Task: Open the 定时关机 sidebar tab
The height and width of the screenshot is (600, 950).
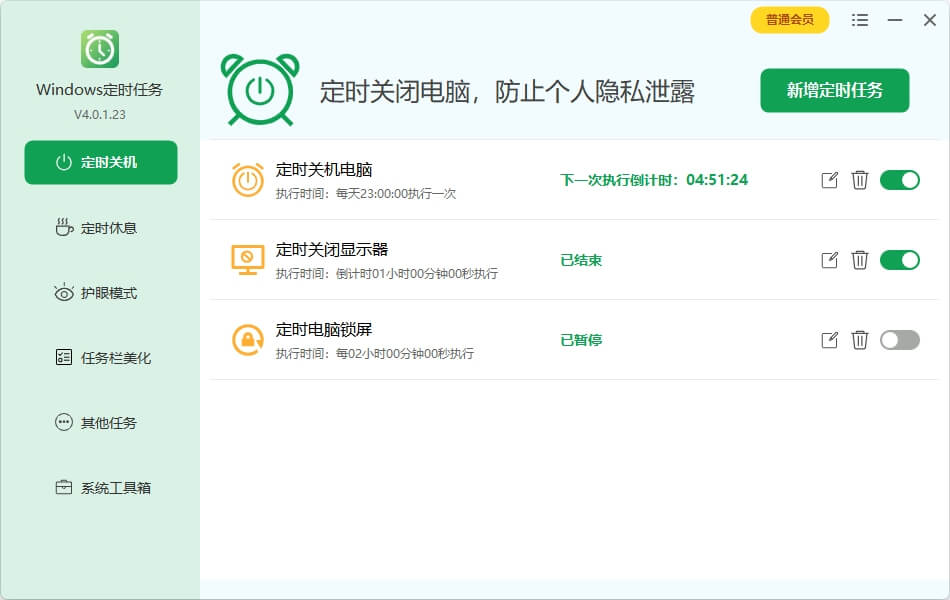Action: [x=101, y=162]
